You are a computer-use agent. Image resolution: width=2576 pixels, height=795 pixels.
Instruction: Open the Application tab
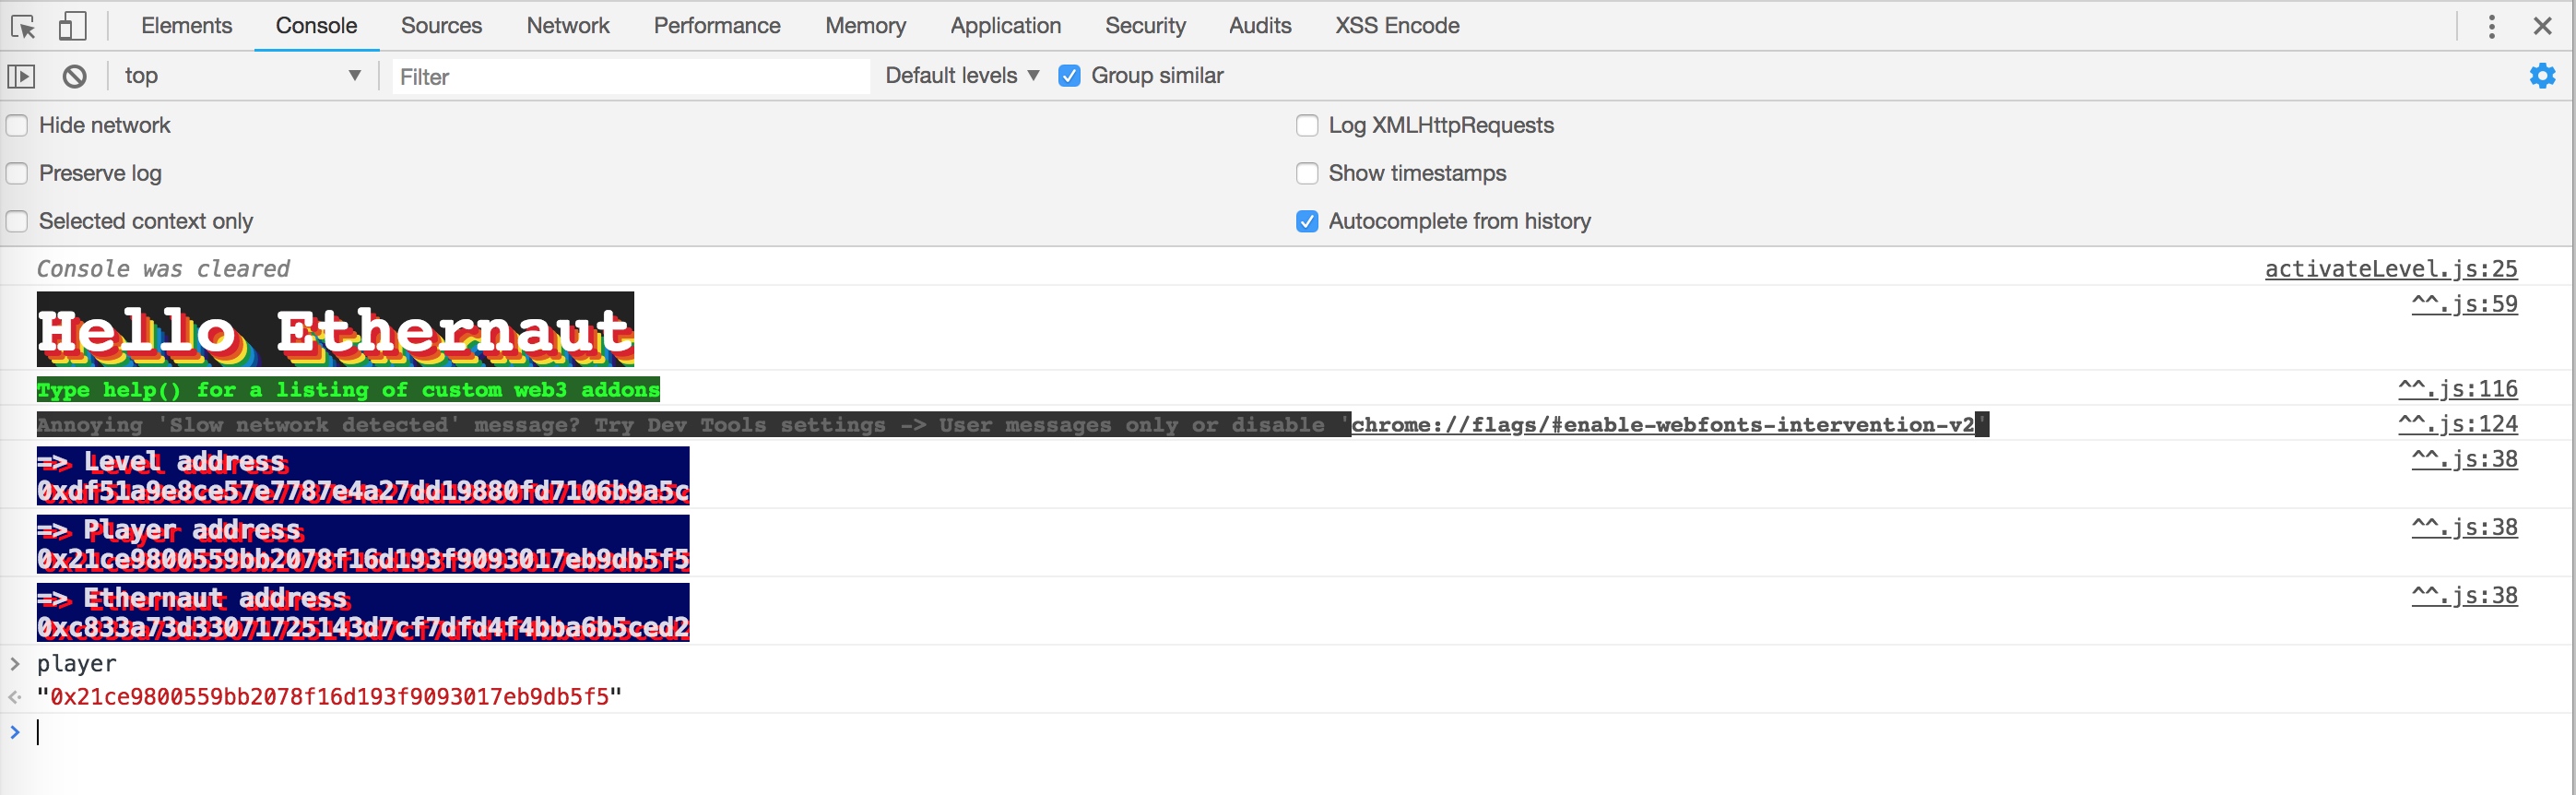(x=1005, y=26)
